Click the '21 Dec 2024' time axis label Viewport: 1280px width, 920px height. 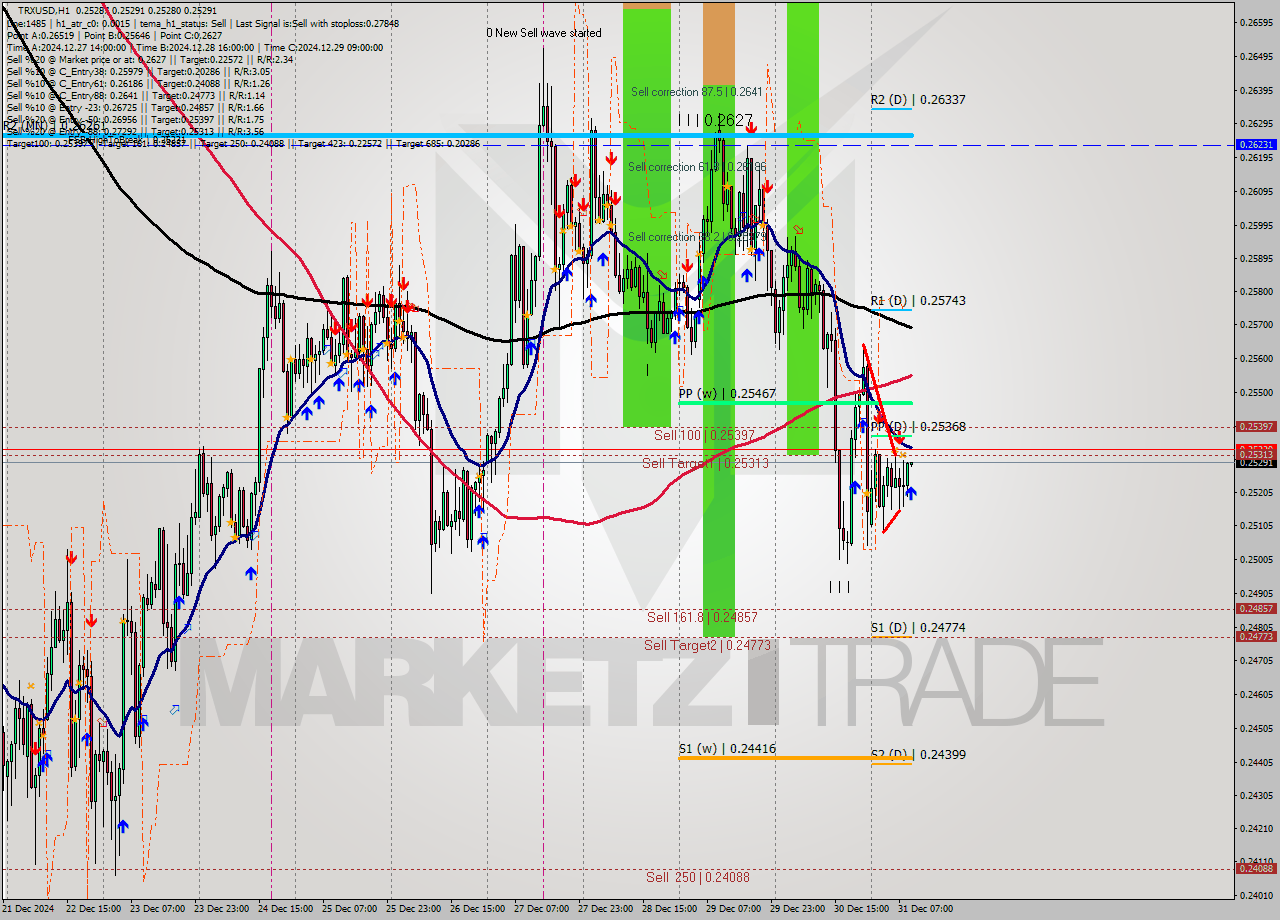point(28,909)
